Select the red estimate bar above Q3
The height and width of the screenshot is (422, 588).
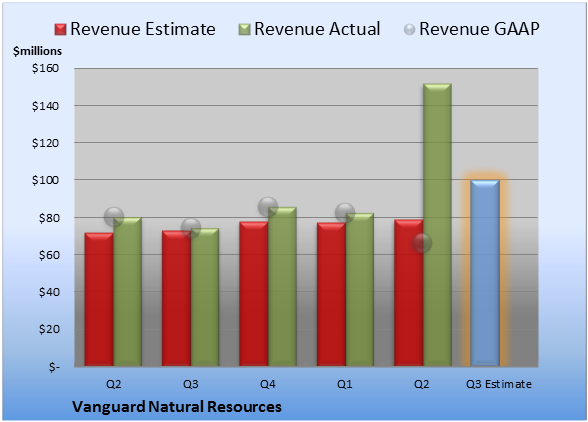[x=176, y=298]
